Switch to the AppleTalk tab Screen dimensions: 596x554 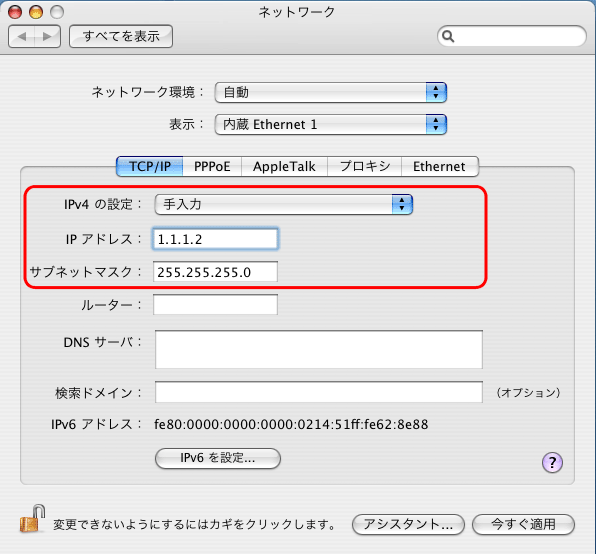click(284, 166)
